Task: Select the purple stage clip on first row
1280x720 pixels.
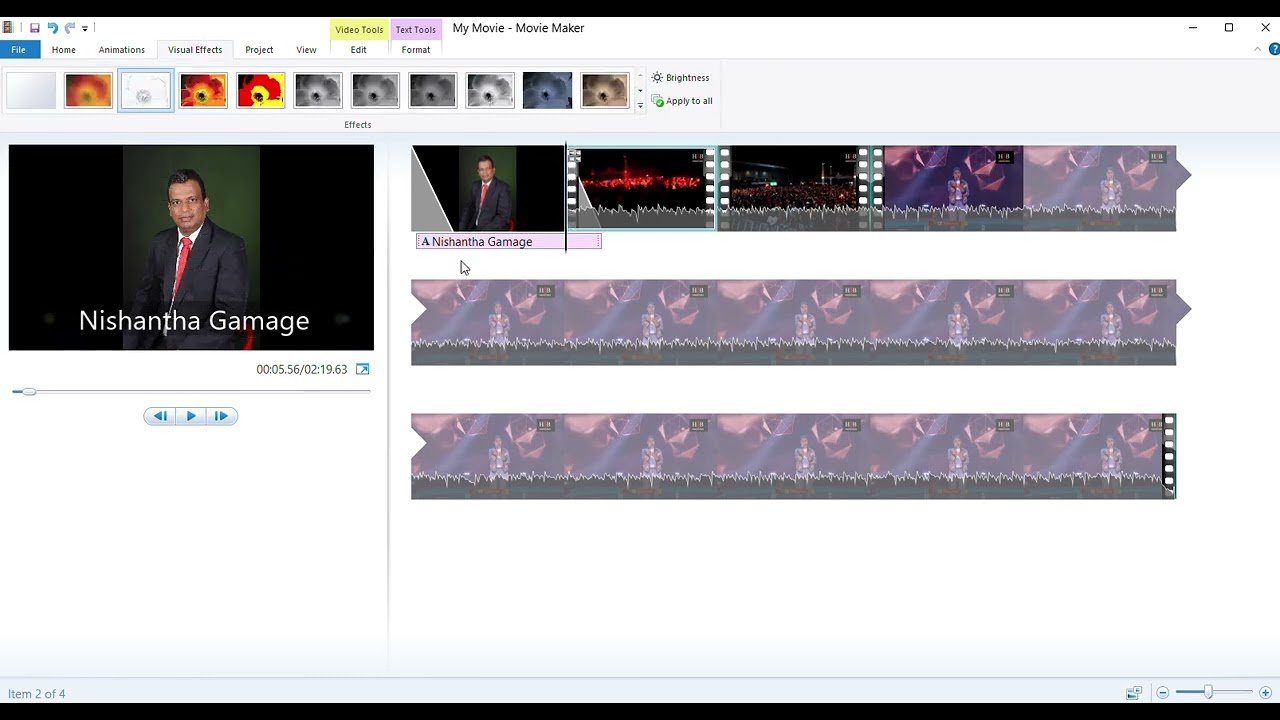Action: click(x=1030, y=188)
